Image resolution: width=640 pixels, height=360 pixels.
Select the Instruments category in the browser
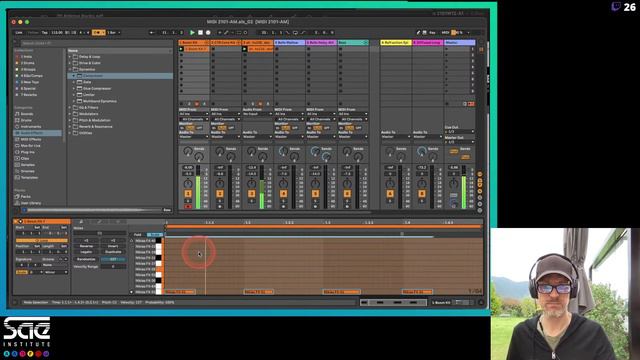pyautogui.click(x=31, y=127)
